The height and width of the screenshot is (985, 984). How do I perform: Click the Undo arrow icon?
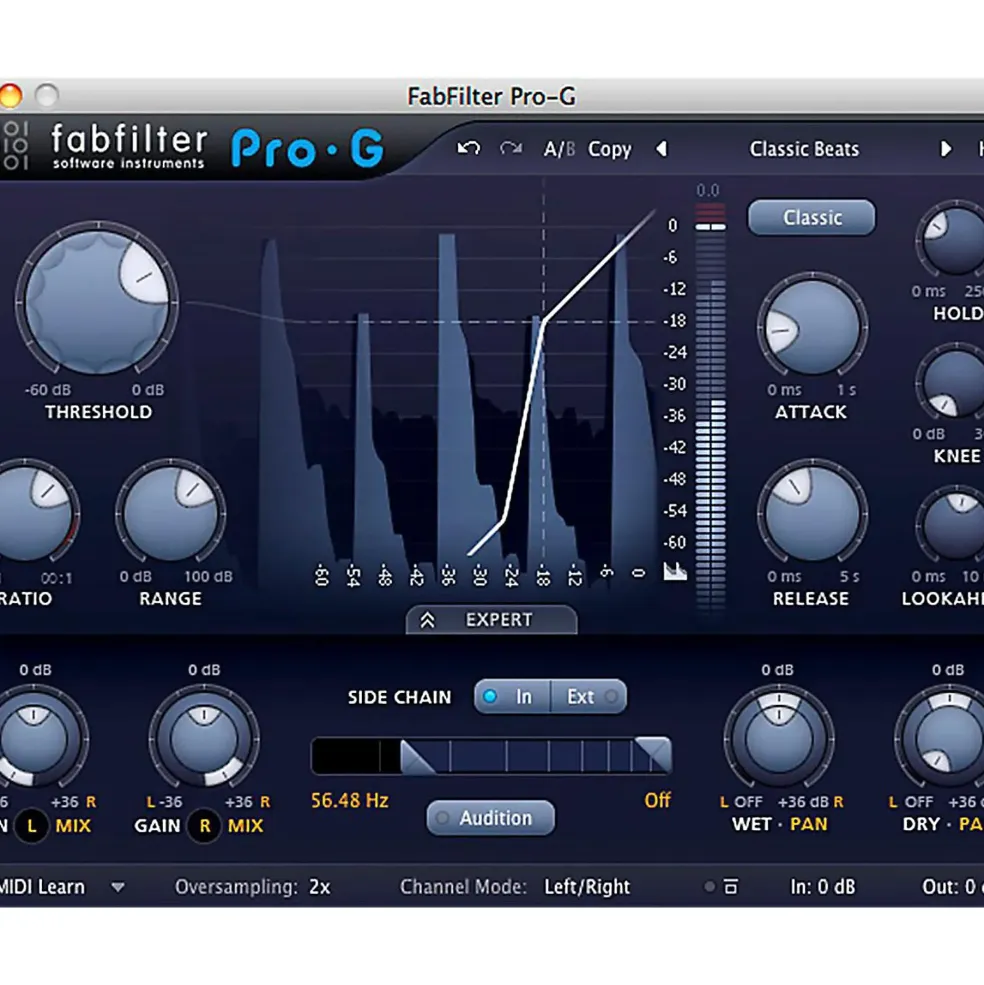click(x=468, y=149)
